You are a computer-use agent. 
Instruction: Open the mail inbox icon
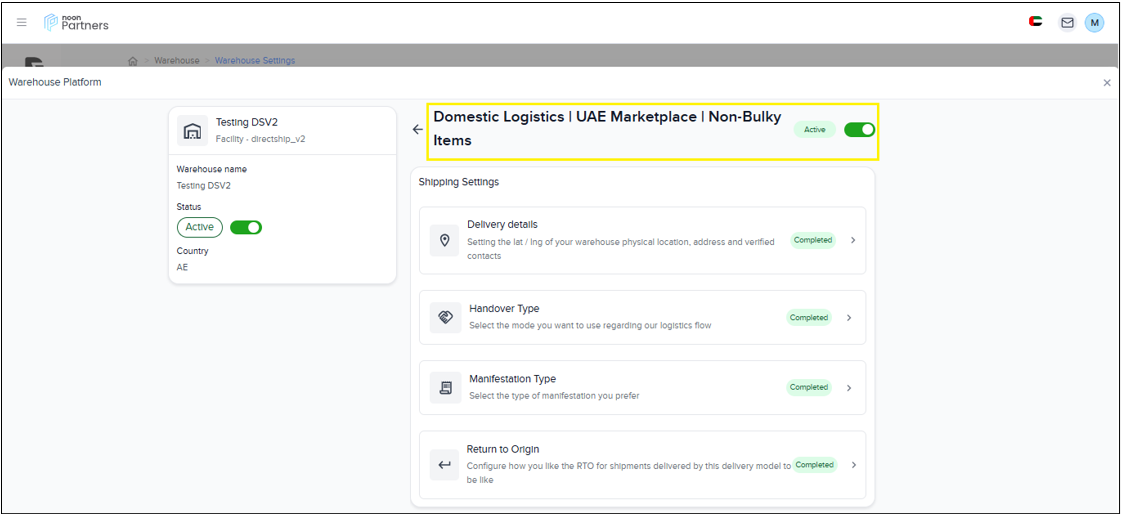[x=1067, y=22]
